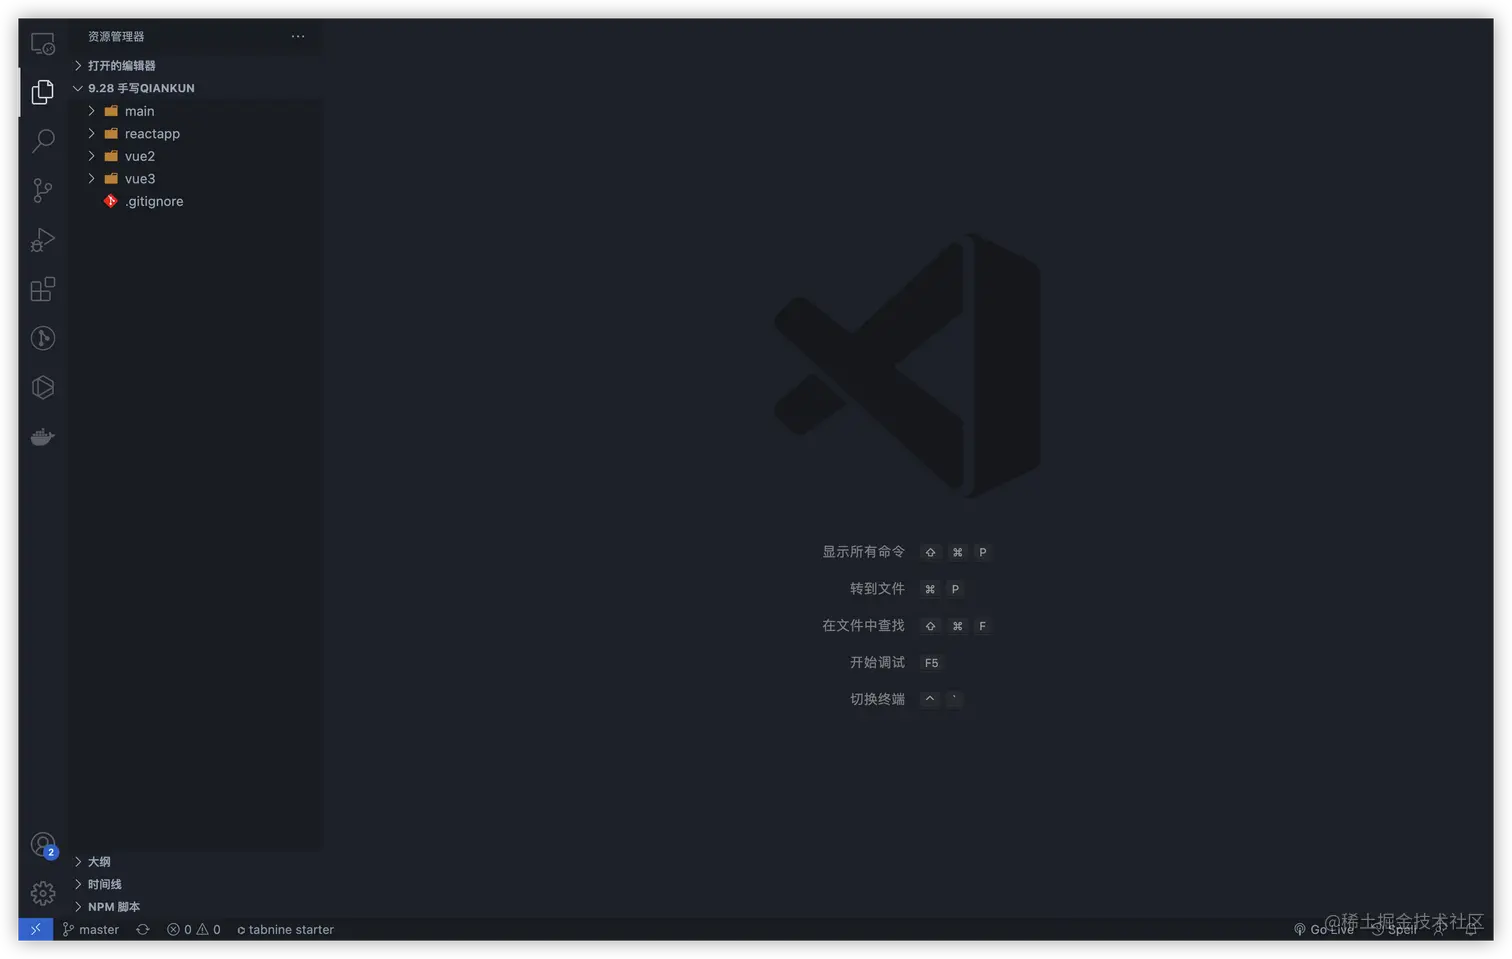Open the .gitignore file name
The height and width of the screenshot is (959, 1512).
click(x=154, y=201)
